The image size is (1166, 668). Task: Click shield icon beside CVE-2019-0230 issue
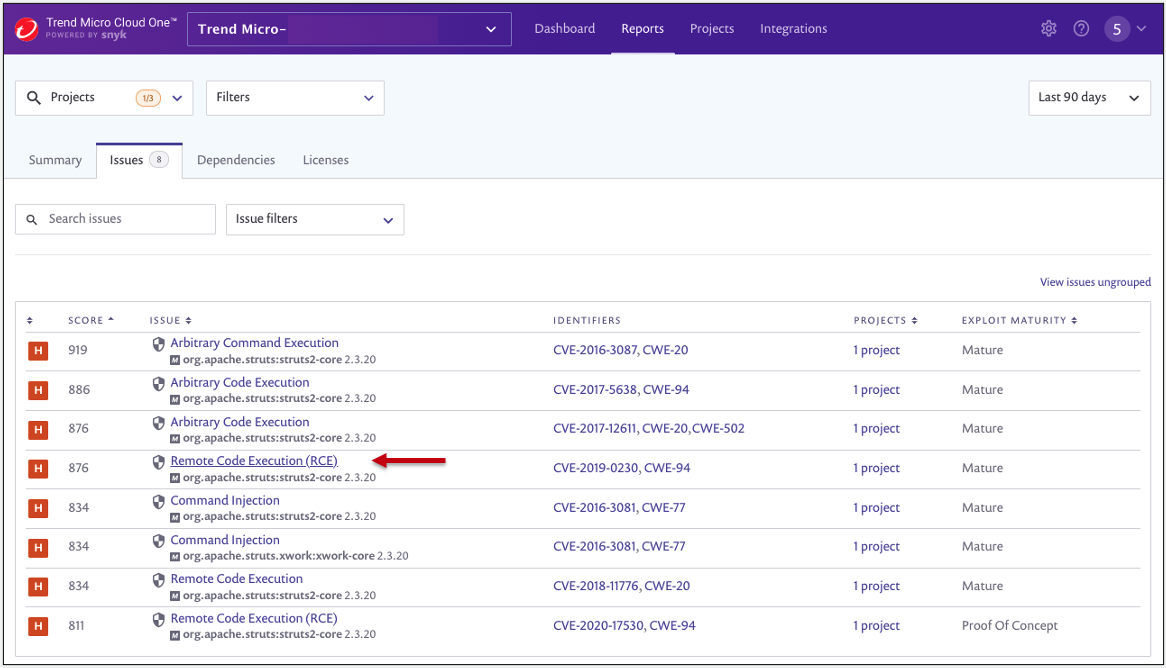[158, 462]
